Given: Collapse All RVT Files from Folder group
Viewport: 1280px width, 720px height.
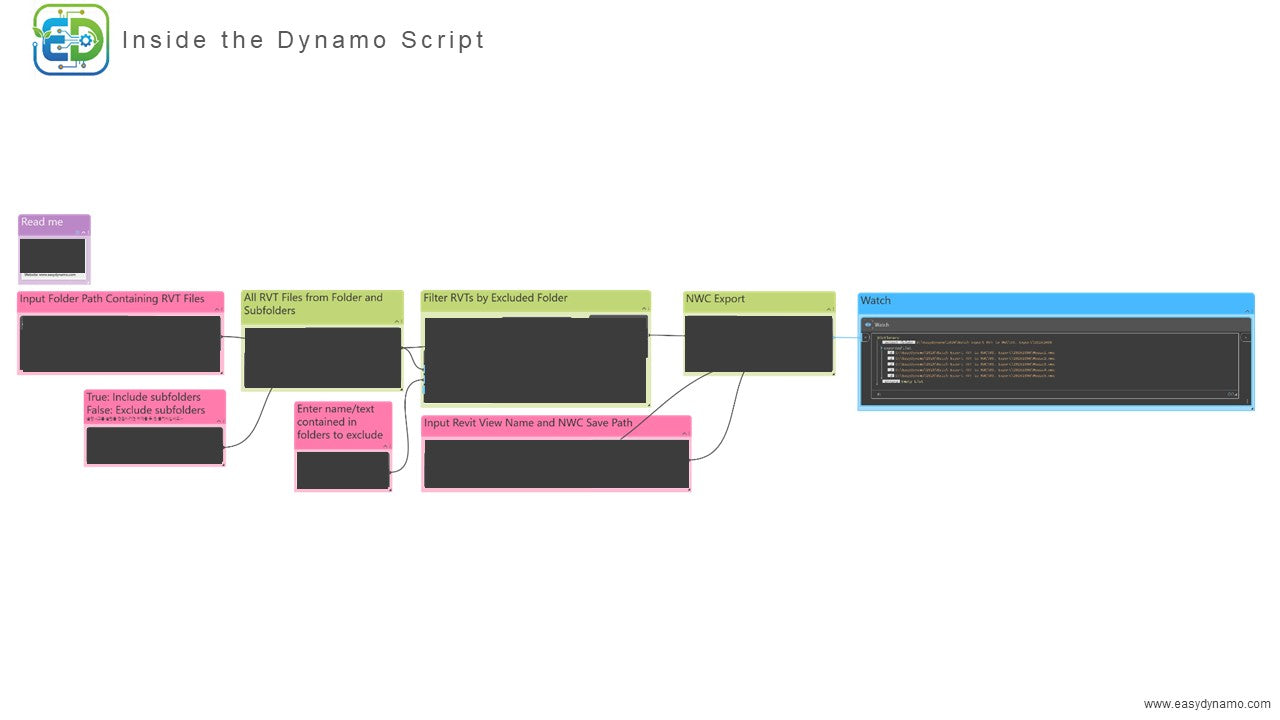Looking at the screenshot, I should pos(397,321).
